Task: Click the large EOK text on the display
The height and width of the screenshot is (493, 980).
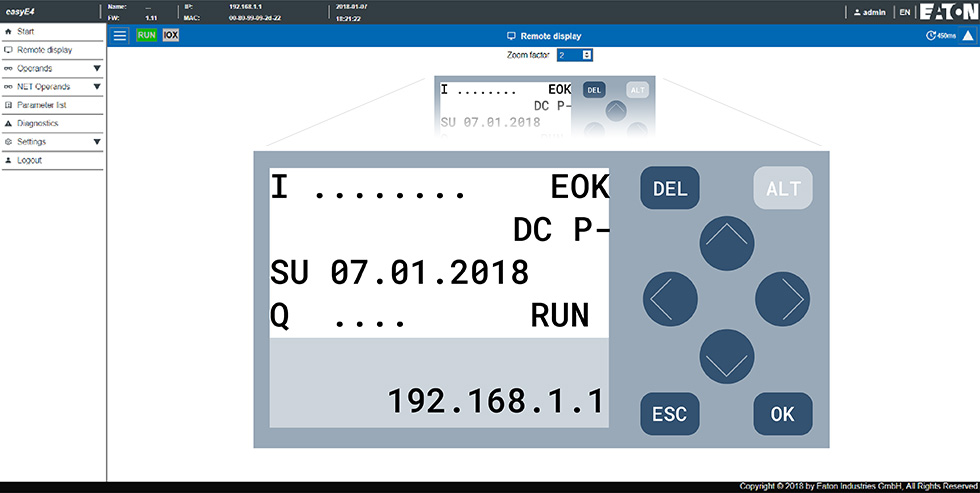Action: 580,188
